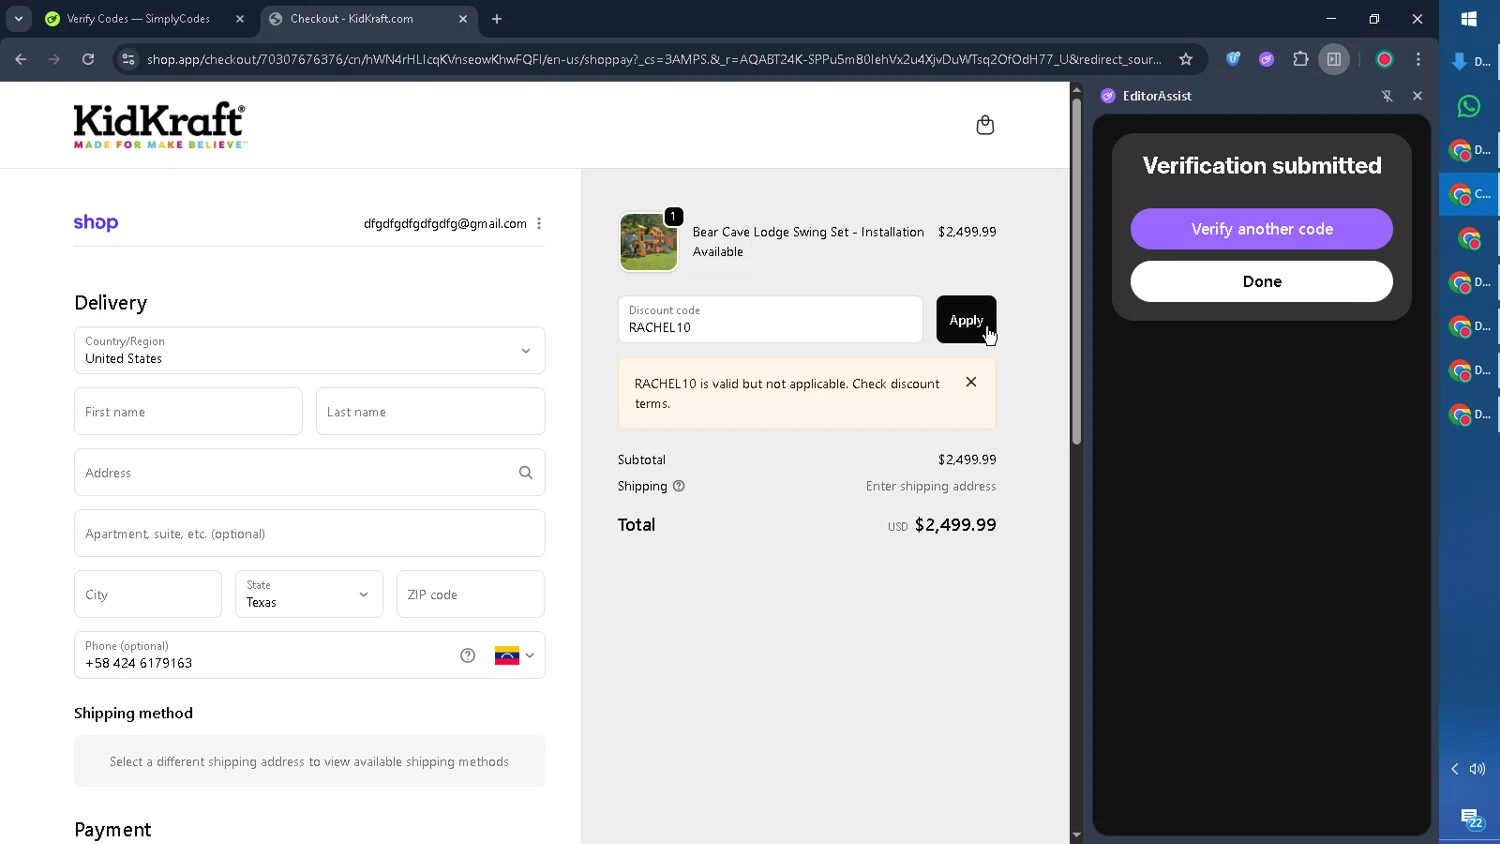Click into the Address field
The width and height of the screenshot is (1500, 844).
pyautogui.click(x=310, y=472)
